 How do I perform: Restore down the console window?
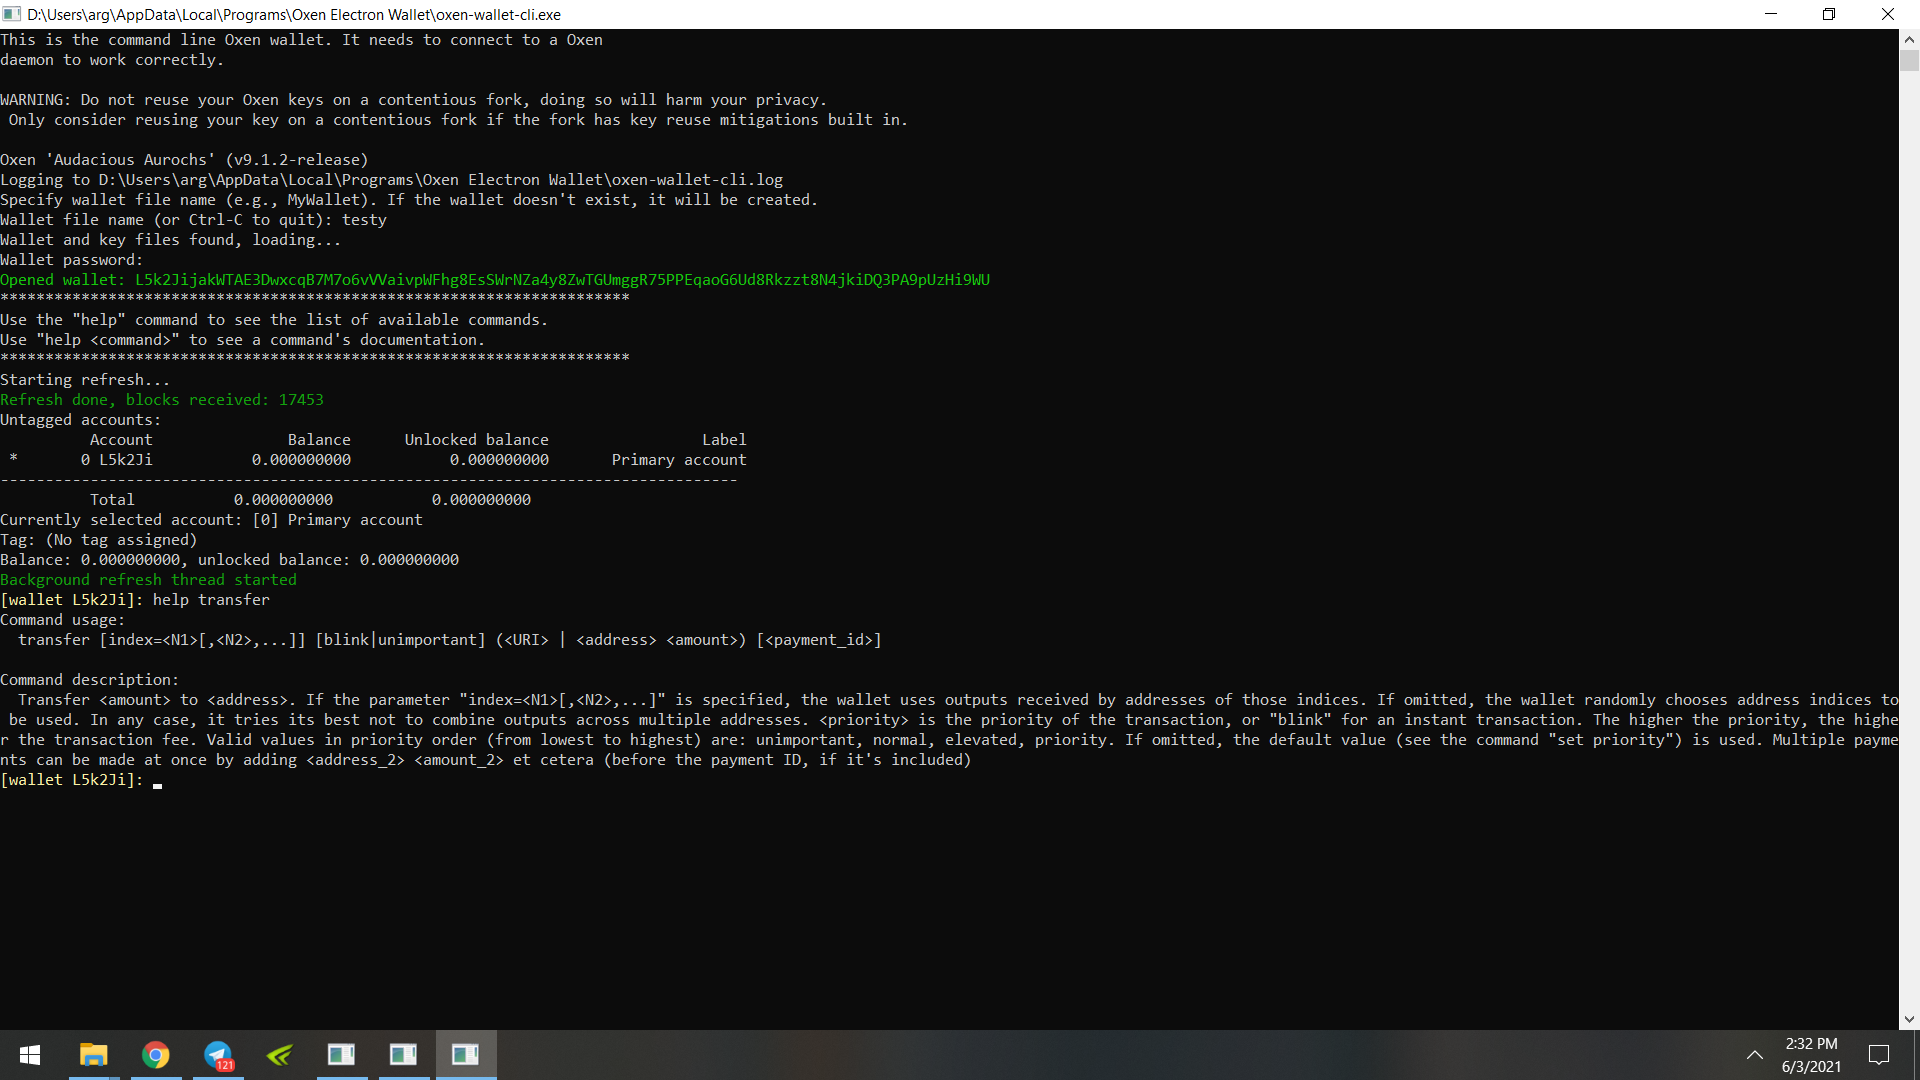1829,14
